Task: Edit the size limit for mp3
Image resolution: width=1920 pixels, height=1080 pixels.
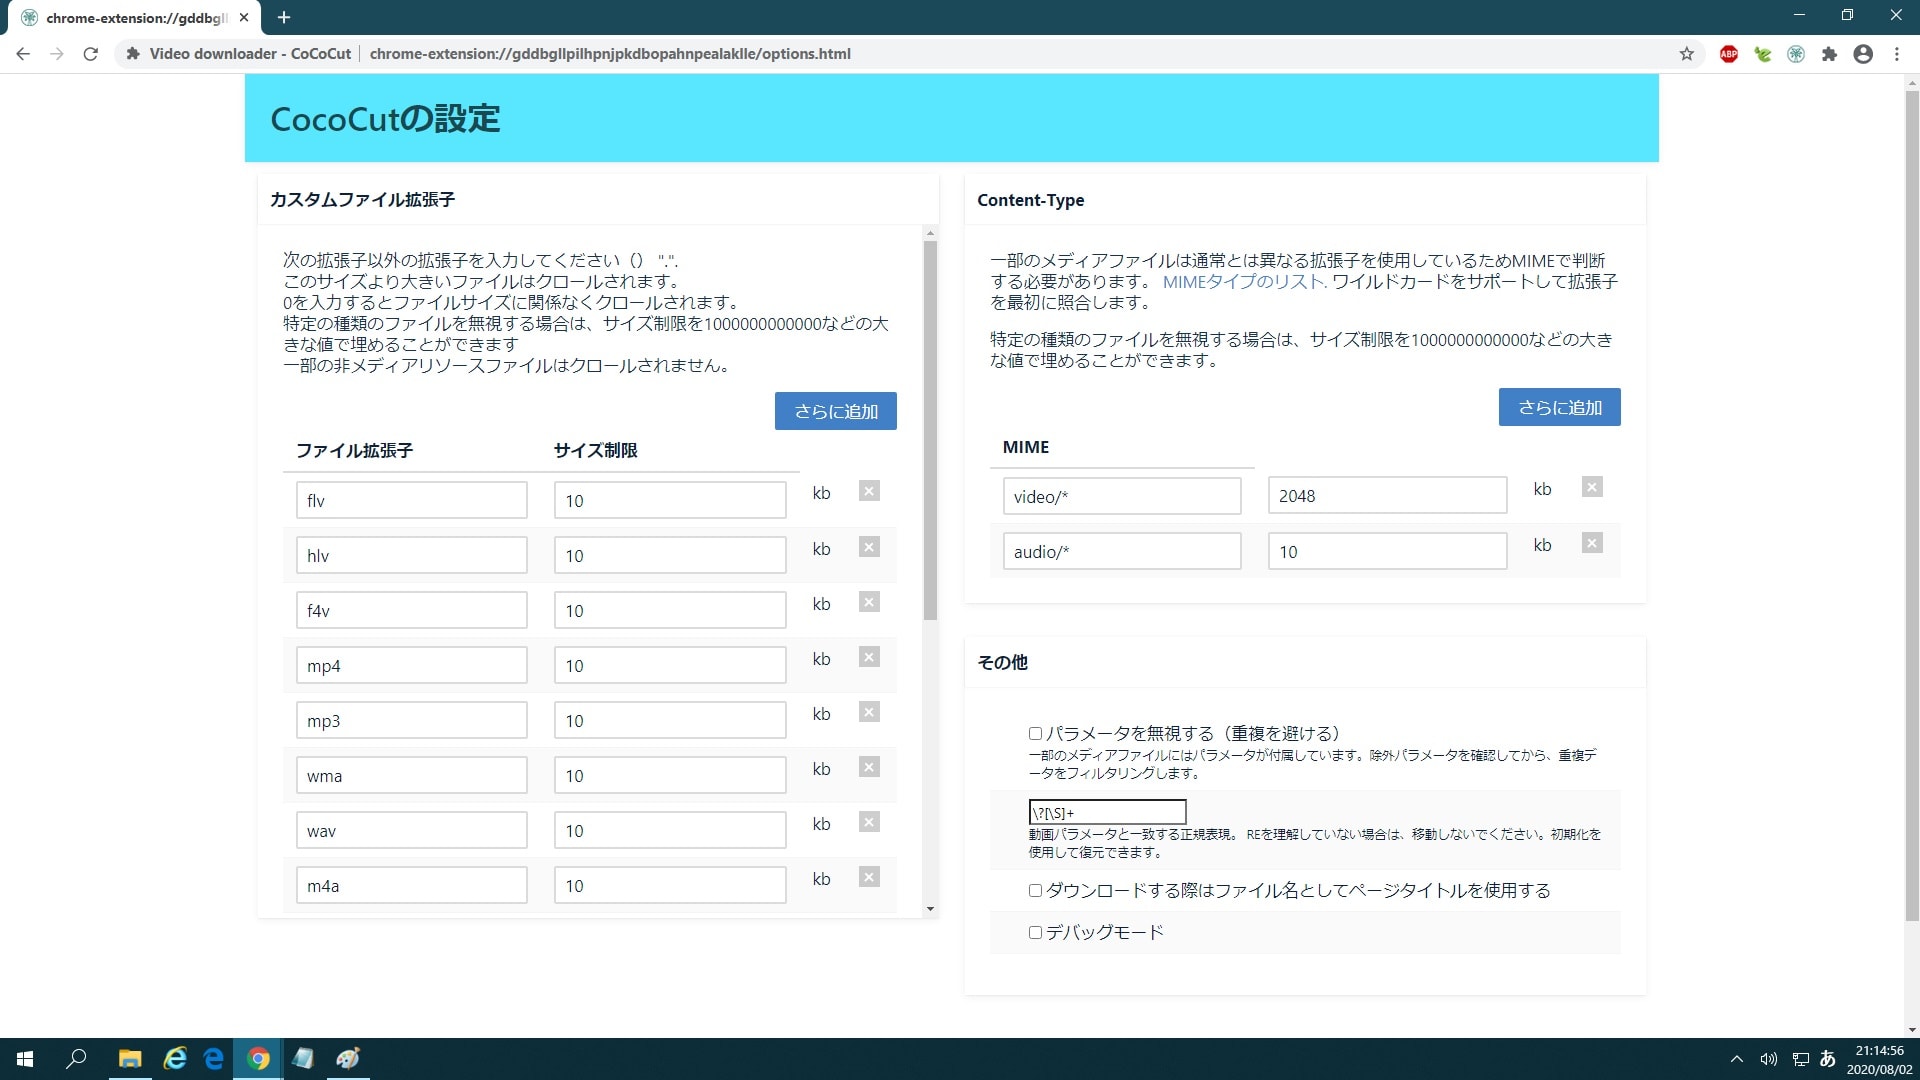Action: click(x=669, y=720)
